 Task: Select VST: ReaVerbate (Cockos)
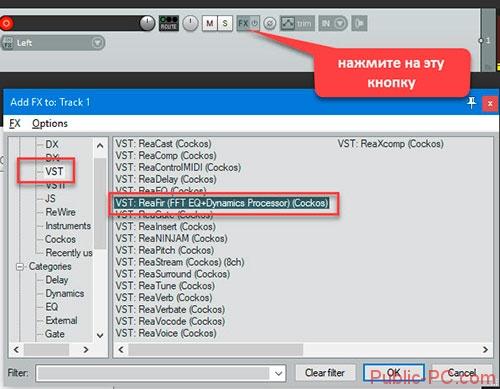[170, 309]
